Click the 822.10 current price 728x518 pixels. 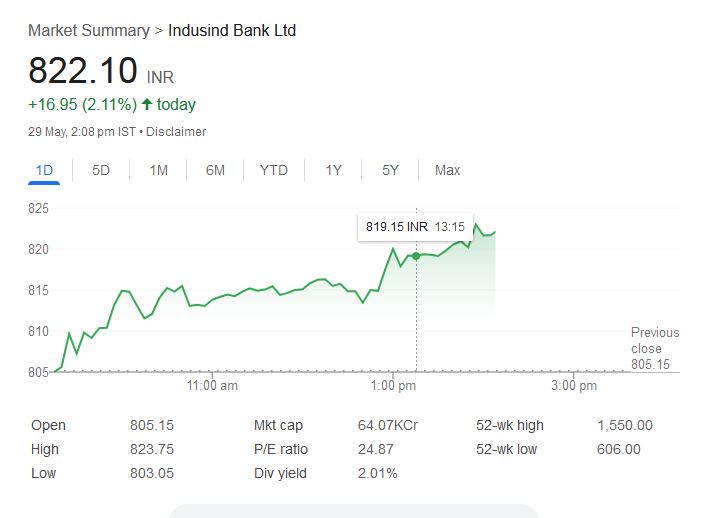pyautogui.click(x=83, y=71)
